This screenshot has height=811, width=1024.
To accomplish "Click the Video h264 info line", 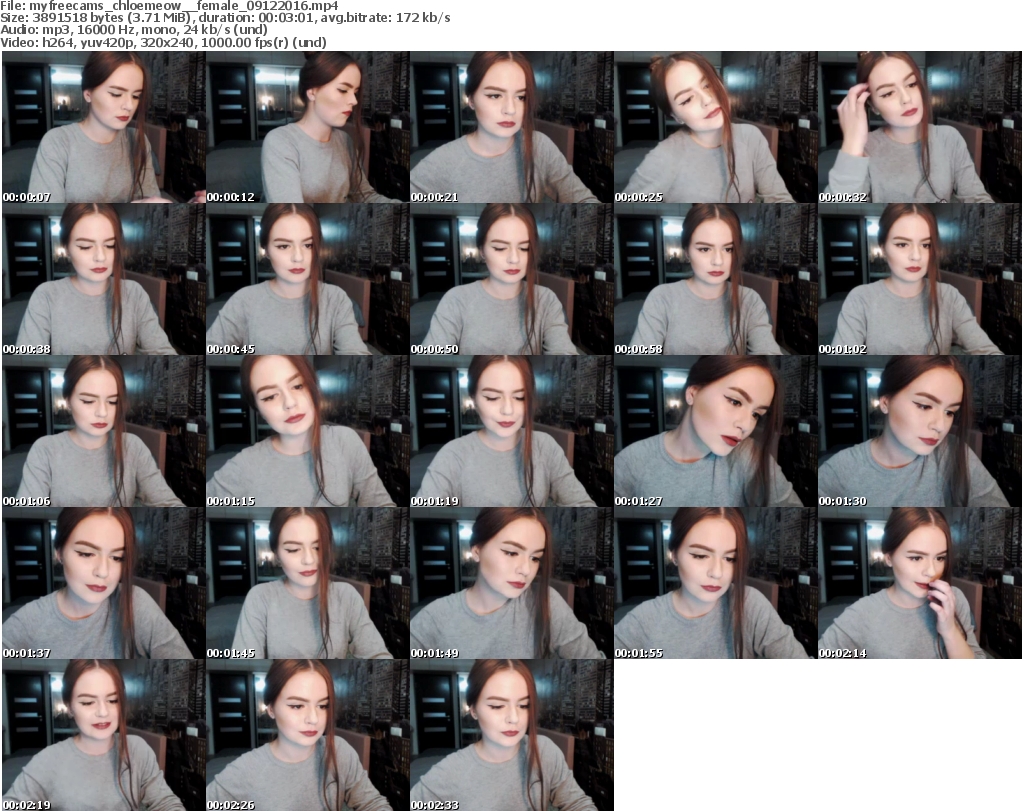I will [163, 42].
